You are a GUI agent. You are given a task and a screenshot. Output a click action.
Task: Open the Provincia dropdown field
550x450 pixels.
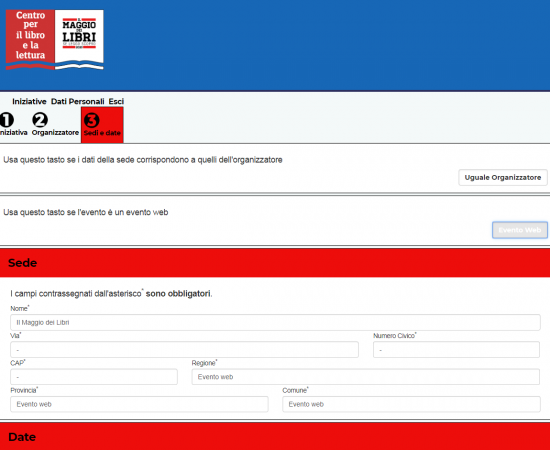pyautogui.click(x=139, y=404)
